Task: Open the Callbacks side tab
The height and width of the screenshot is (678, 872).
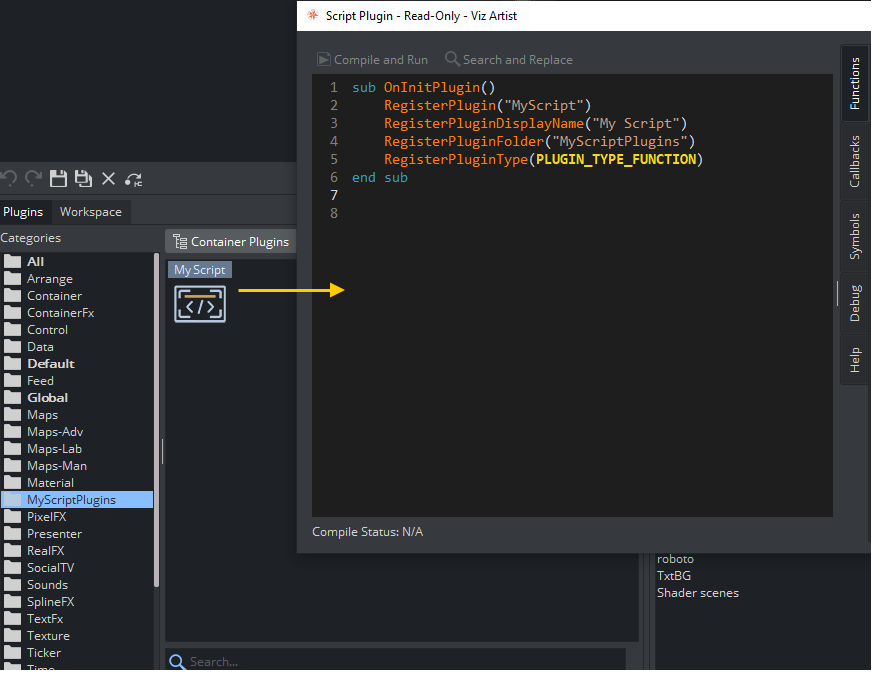Action: (x=855, y=161)
